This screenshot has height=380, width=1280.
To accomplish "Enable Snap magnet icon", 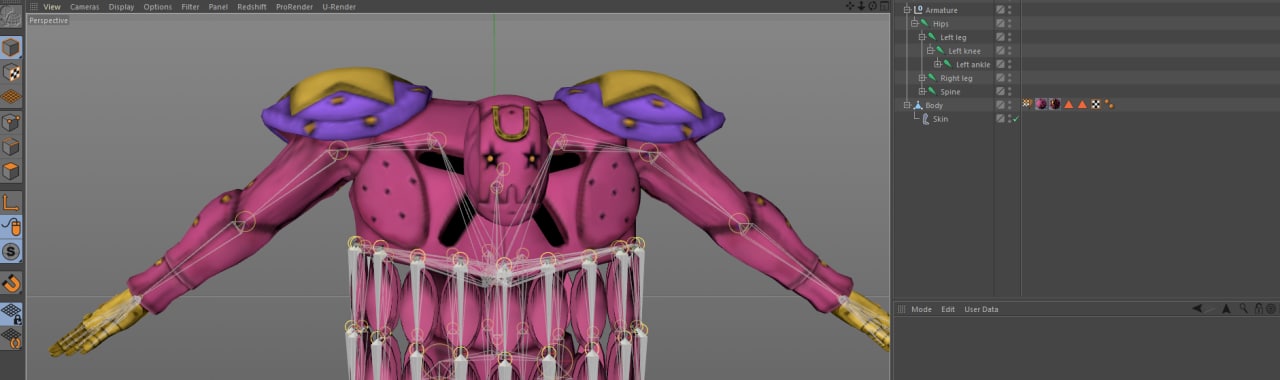I will 11,284.
